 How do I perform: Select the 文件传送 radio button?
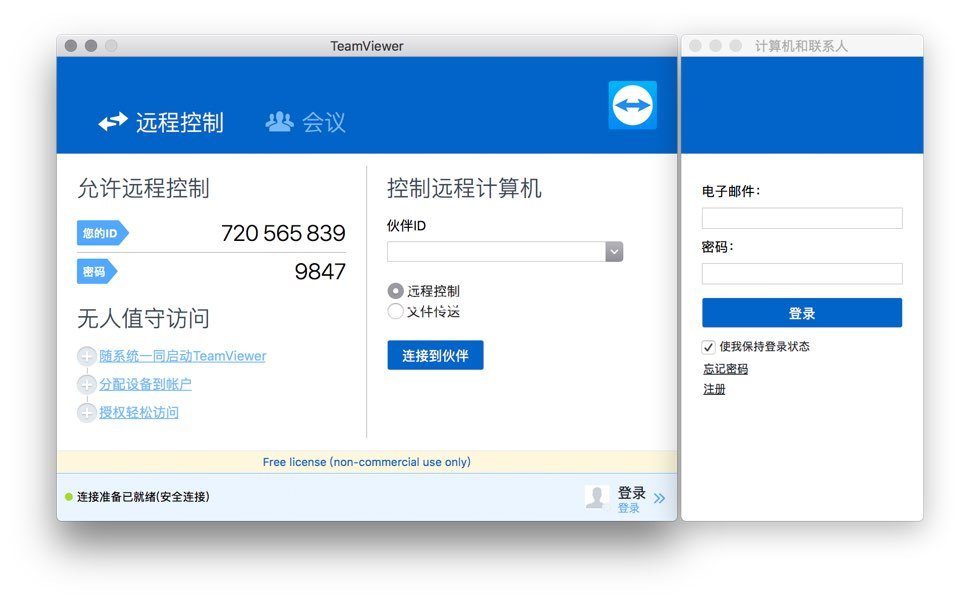point(396,311)
